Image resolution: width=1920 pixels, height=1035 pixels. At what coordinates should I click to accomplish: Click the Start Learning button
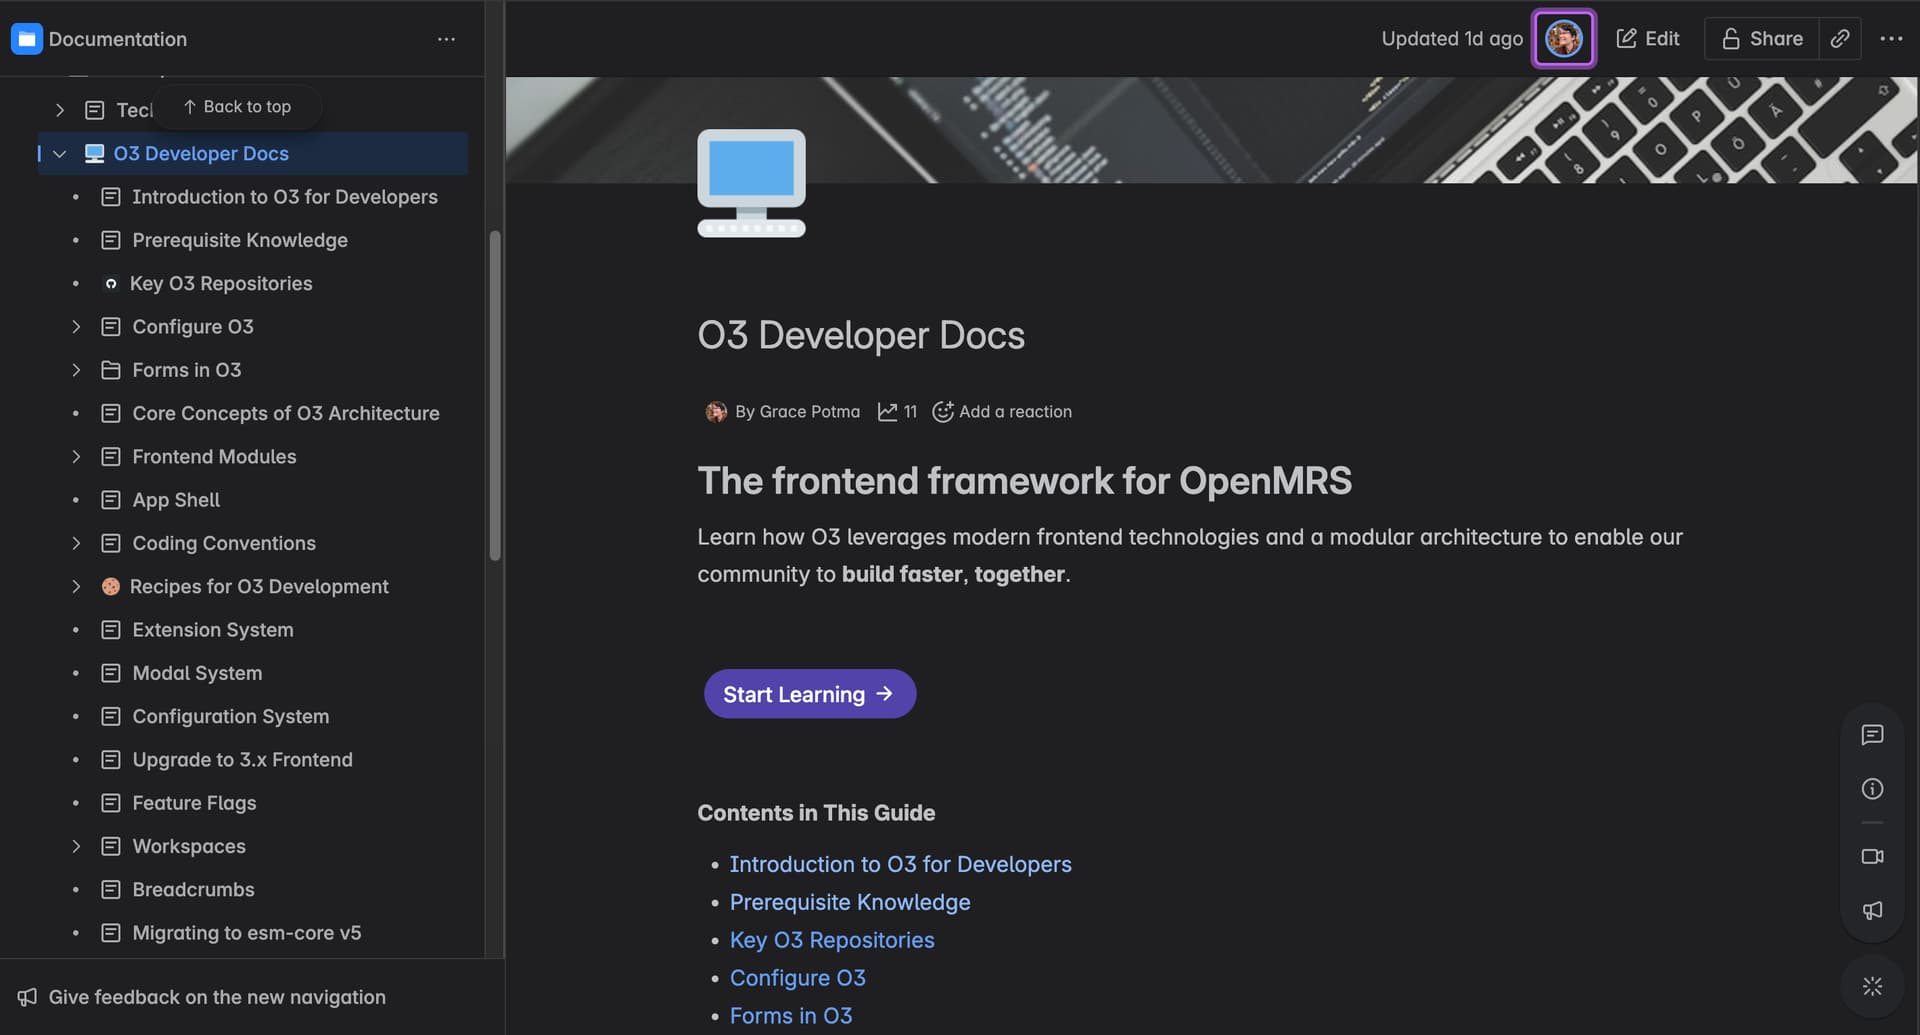point(809,694)
